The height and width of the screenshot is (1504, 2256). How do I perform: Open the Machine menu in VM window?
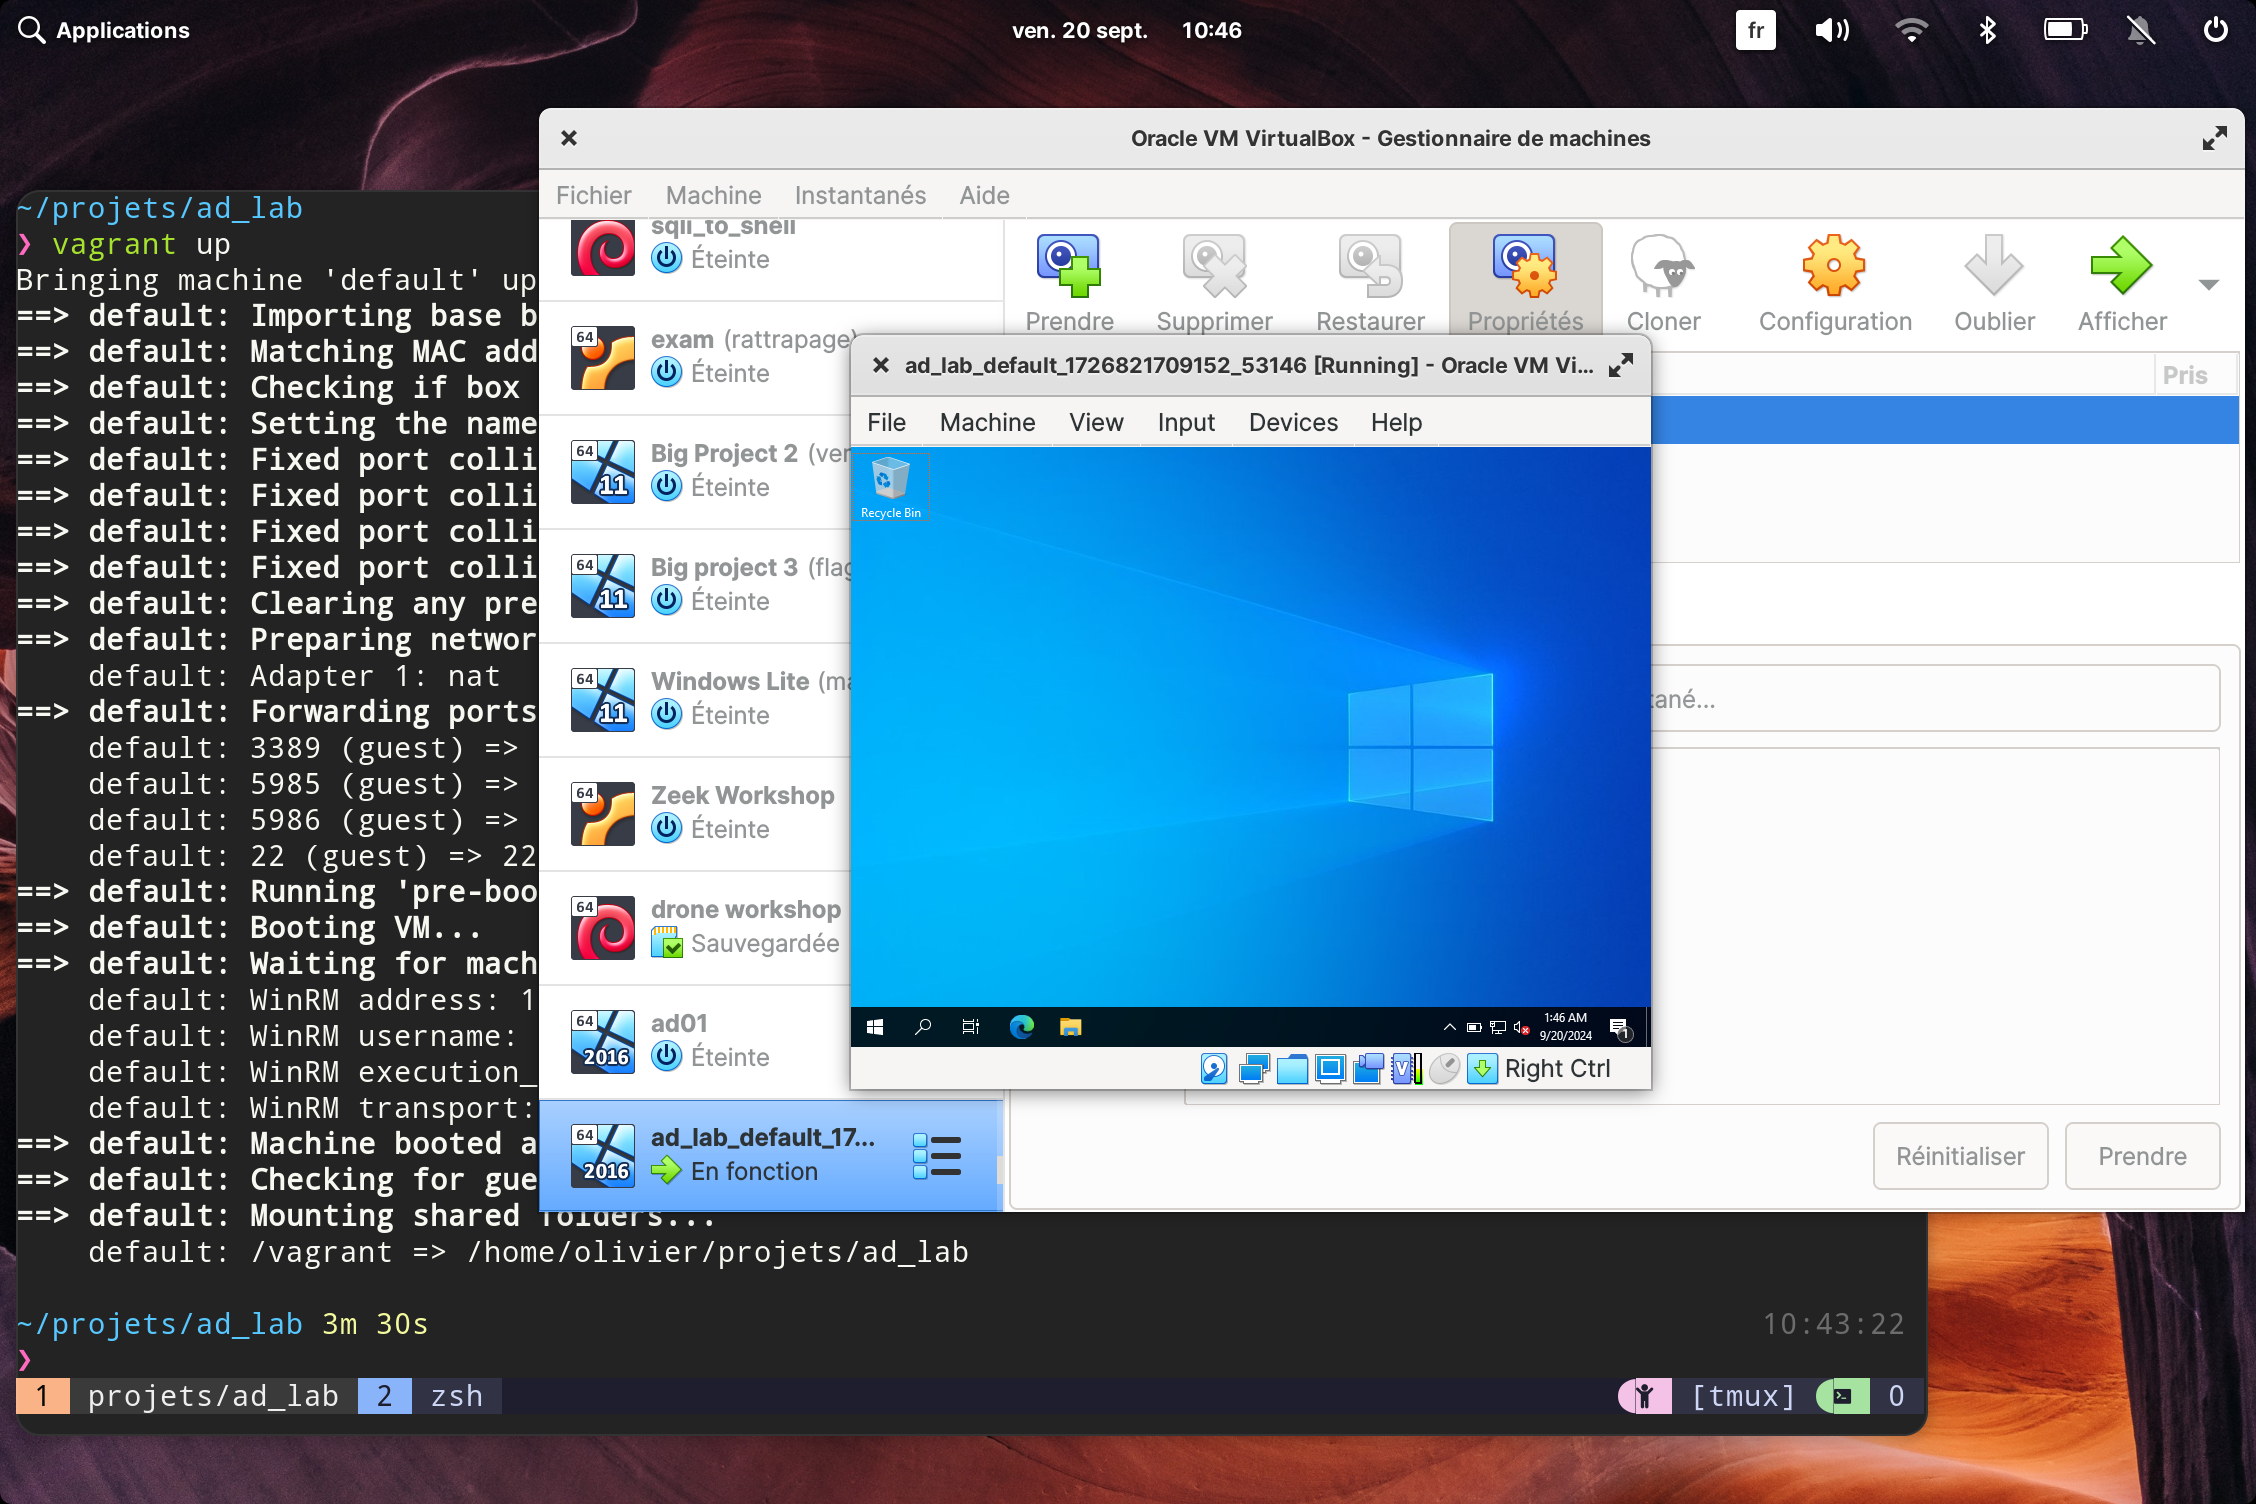987,421
